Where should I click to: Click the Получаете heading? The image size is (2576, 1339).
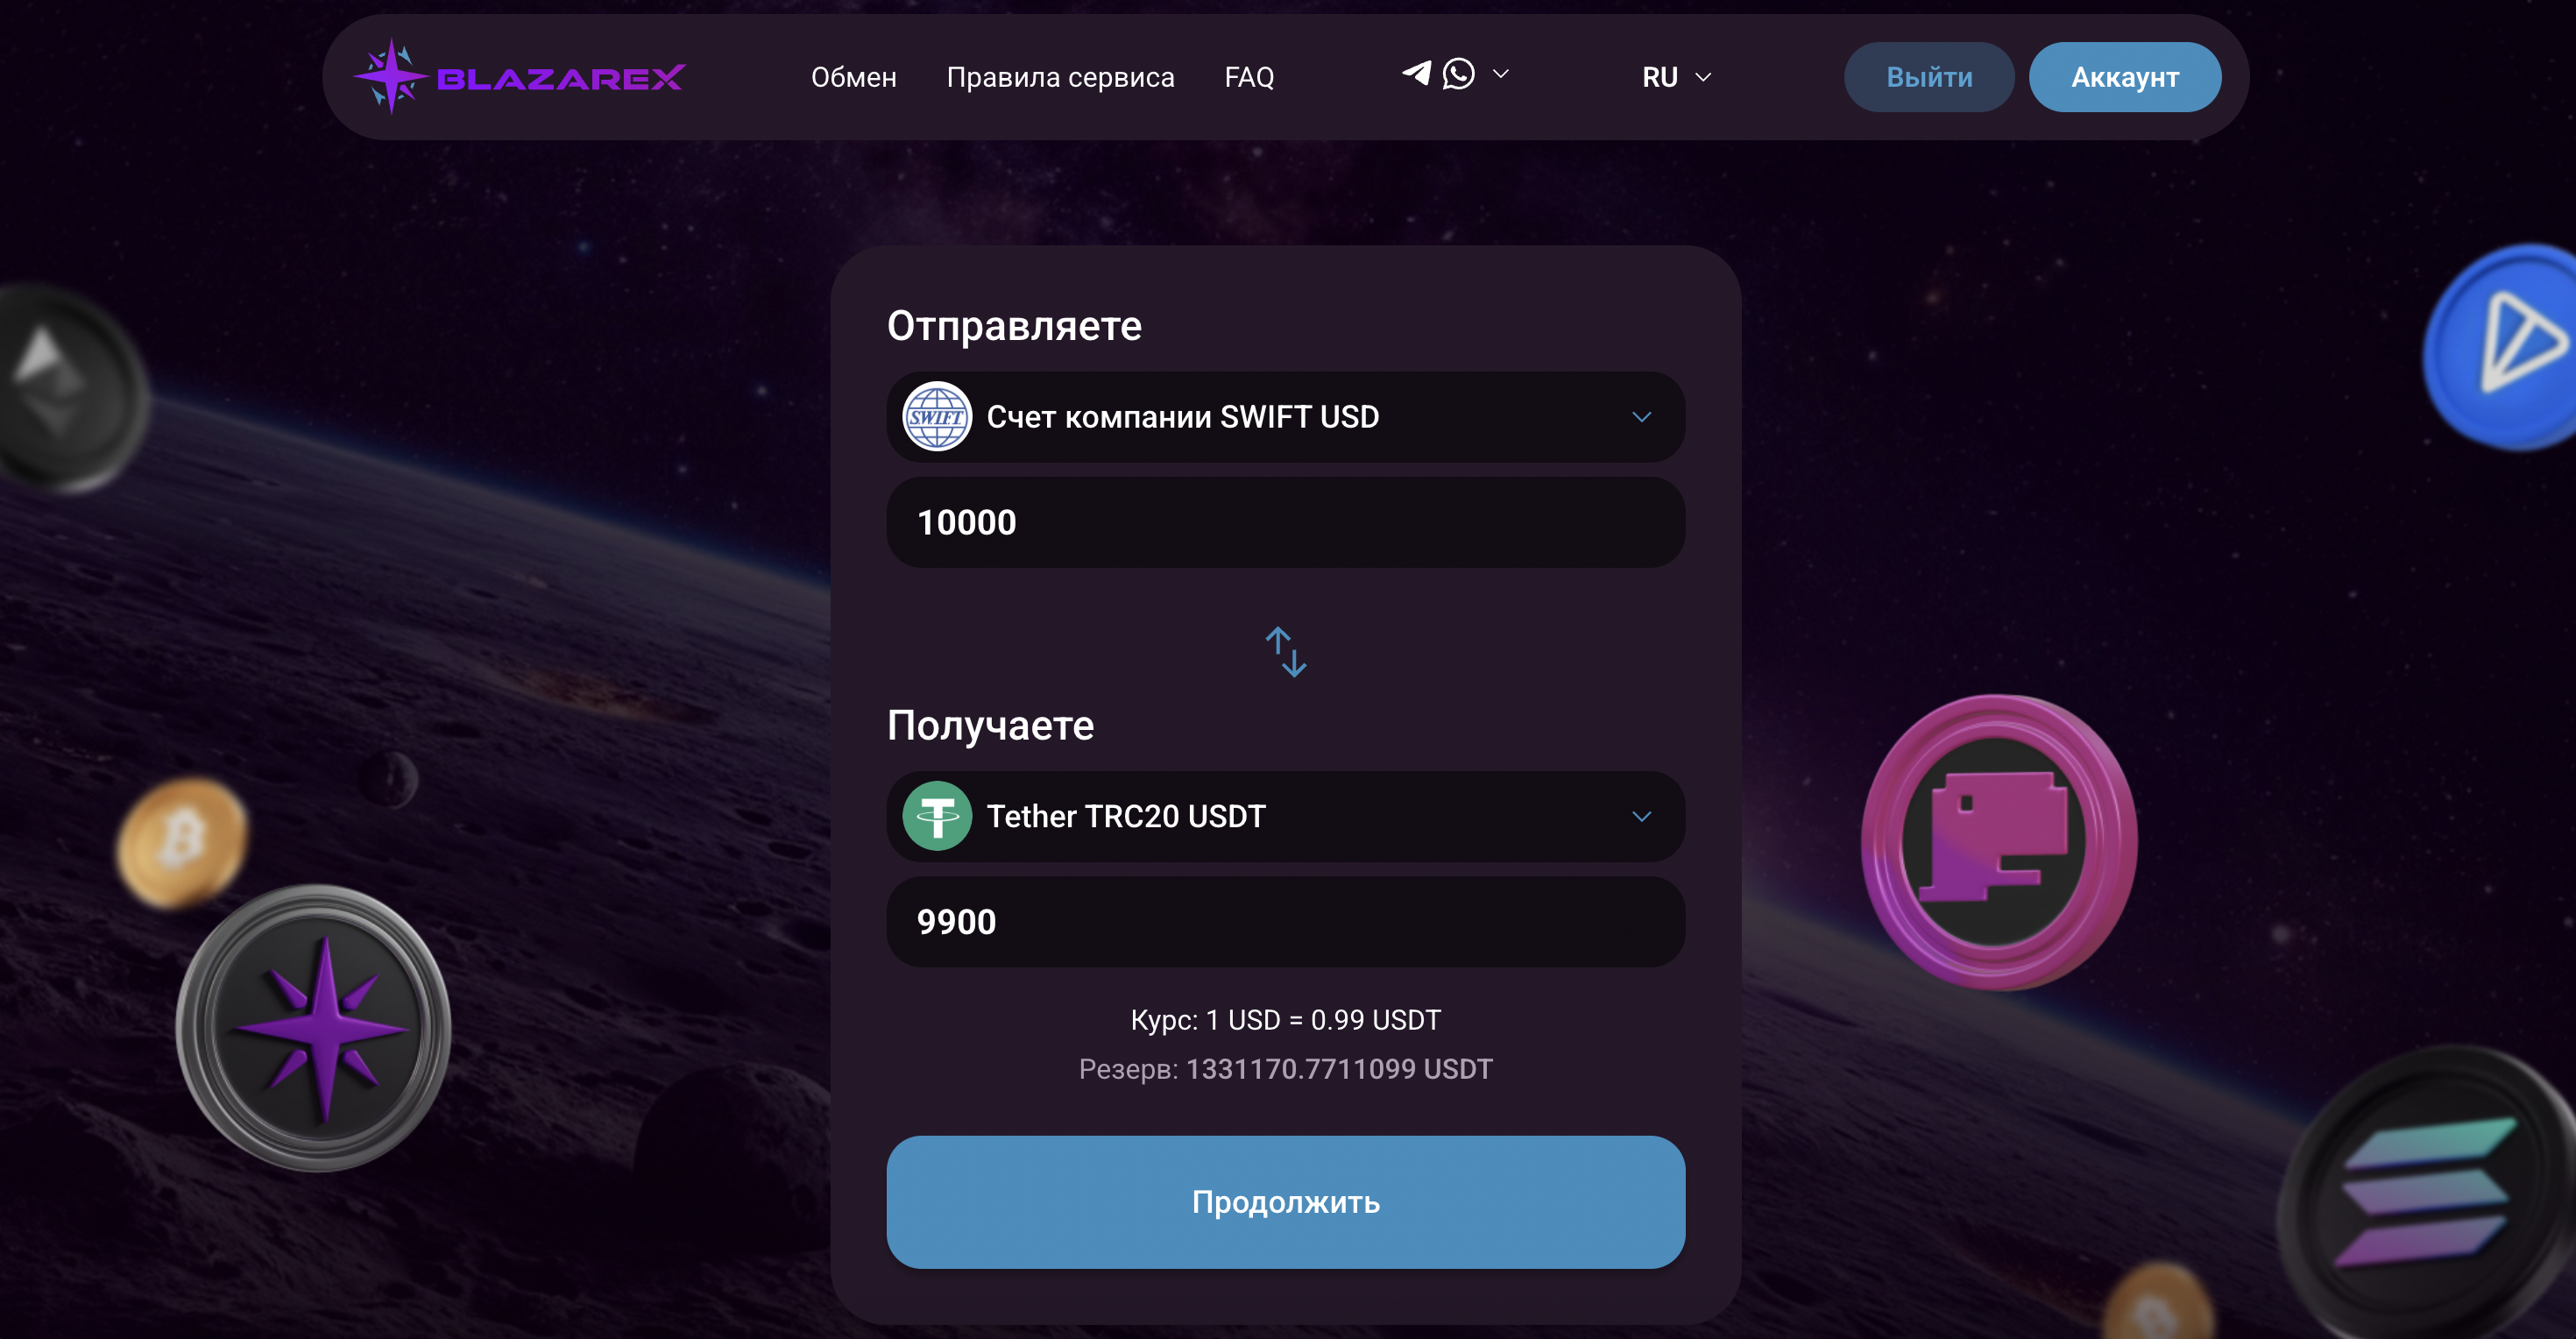point(990,726)
